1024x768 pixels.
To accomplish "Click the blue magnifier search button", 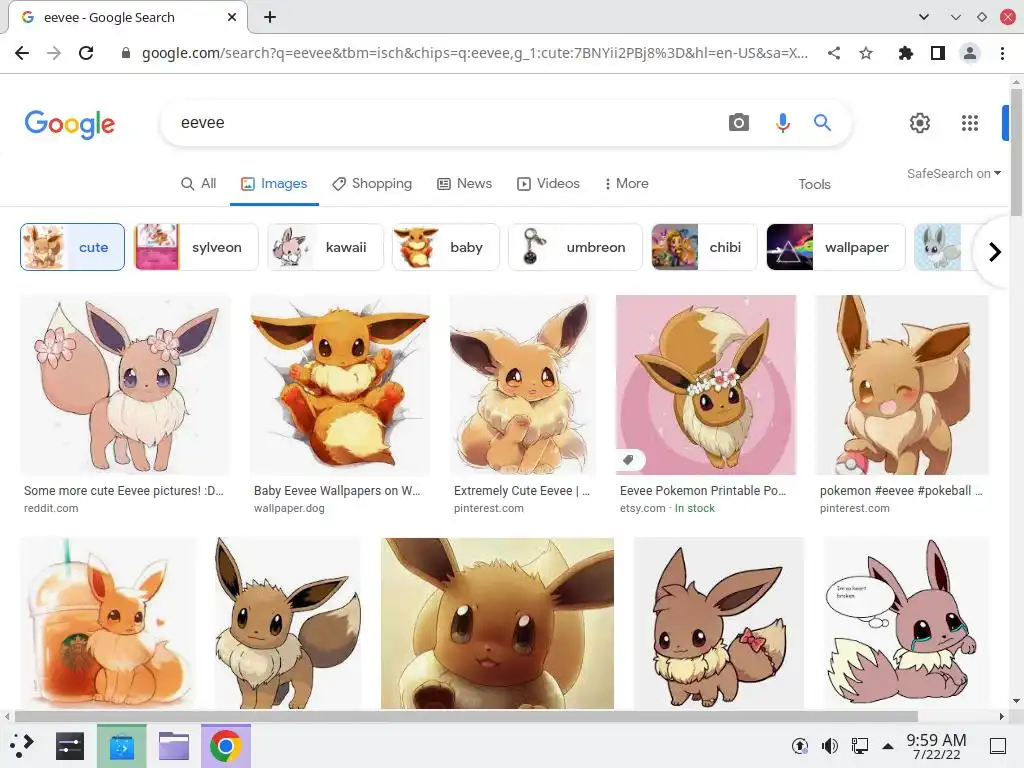I will (822, 122).
